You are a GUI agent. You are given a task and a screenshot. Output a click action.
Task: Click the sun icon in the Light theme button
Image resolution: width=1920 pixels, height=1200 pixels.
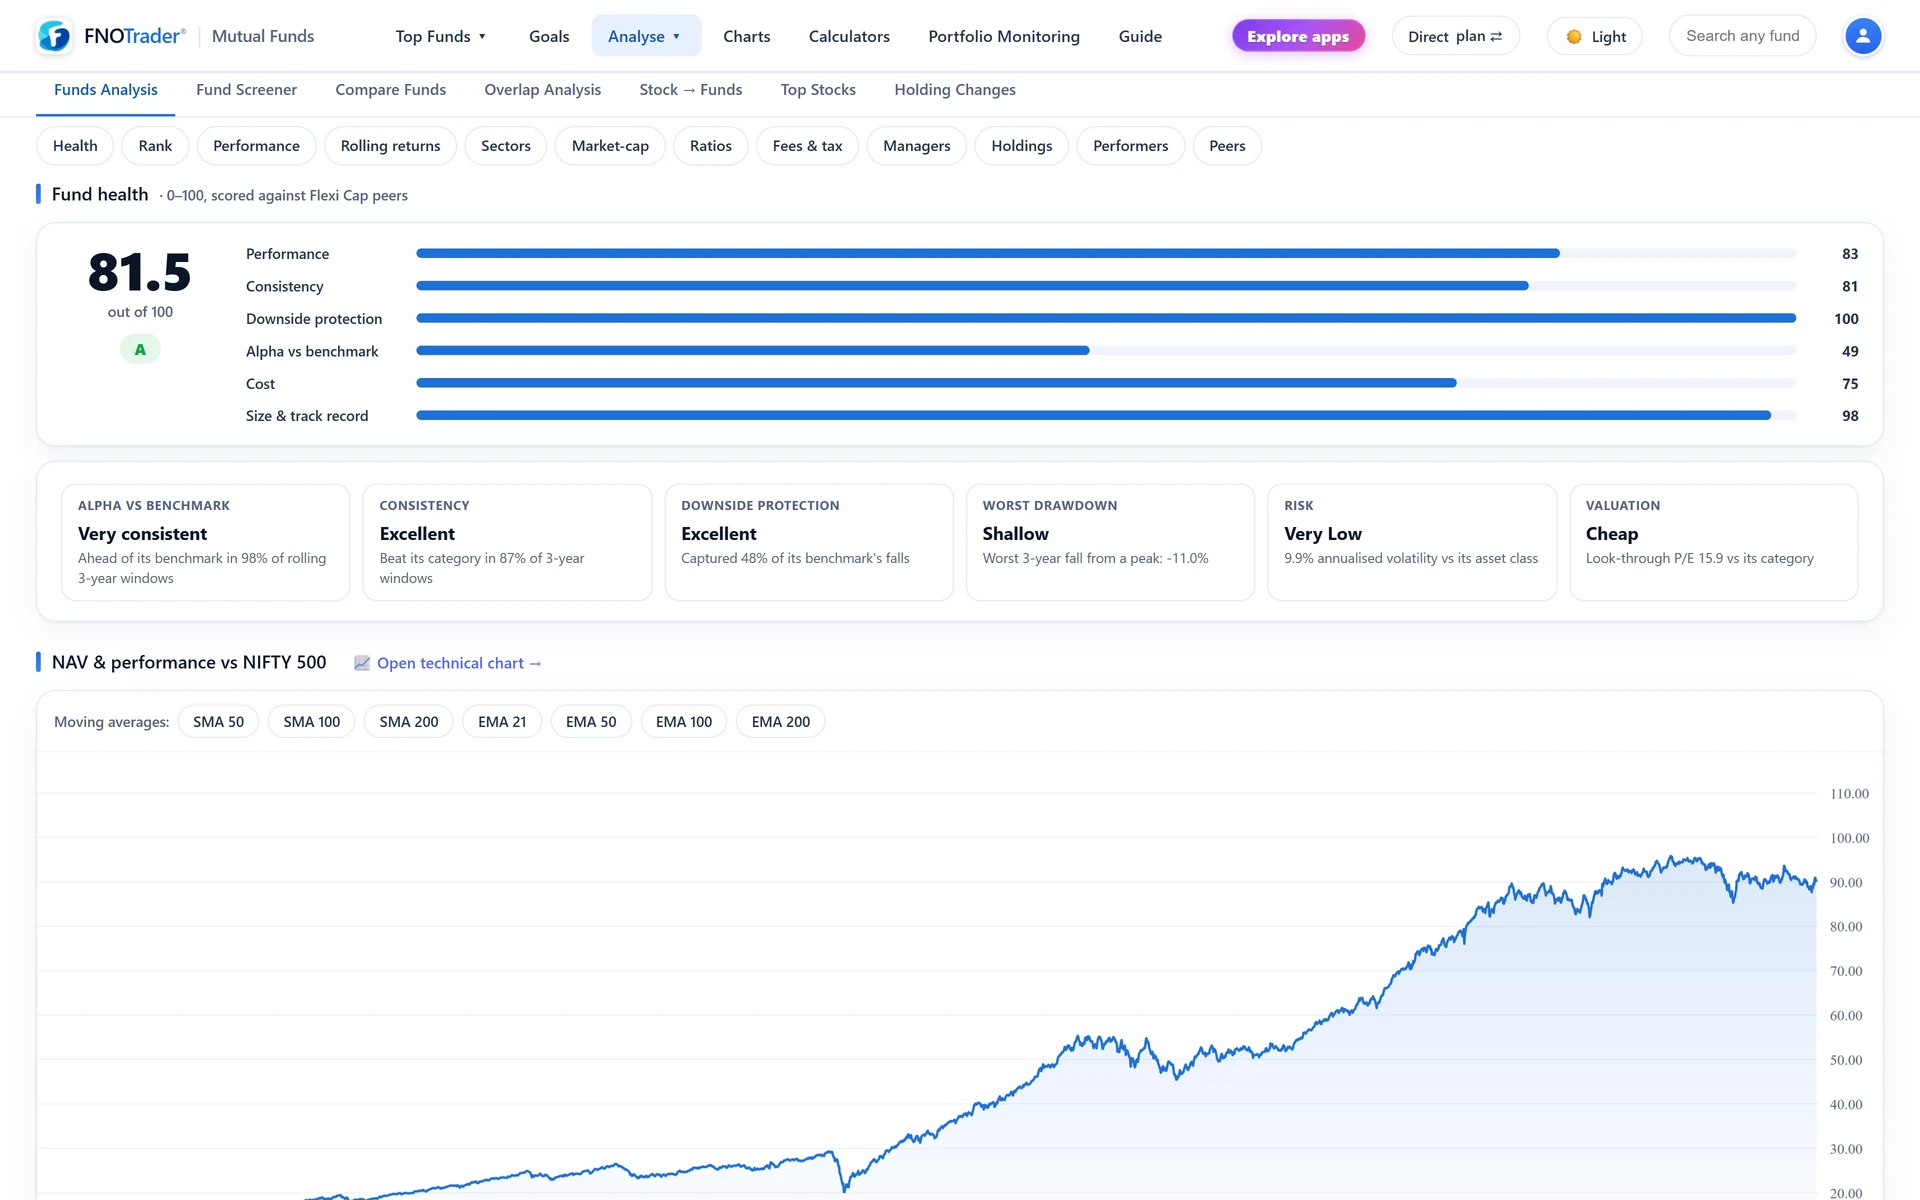1574,37
